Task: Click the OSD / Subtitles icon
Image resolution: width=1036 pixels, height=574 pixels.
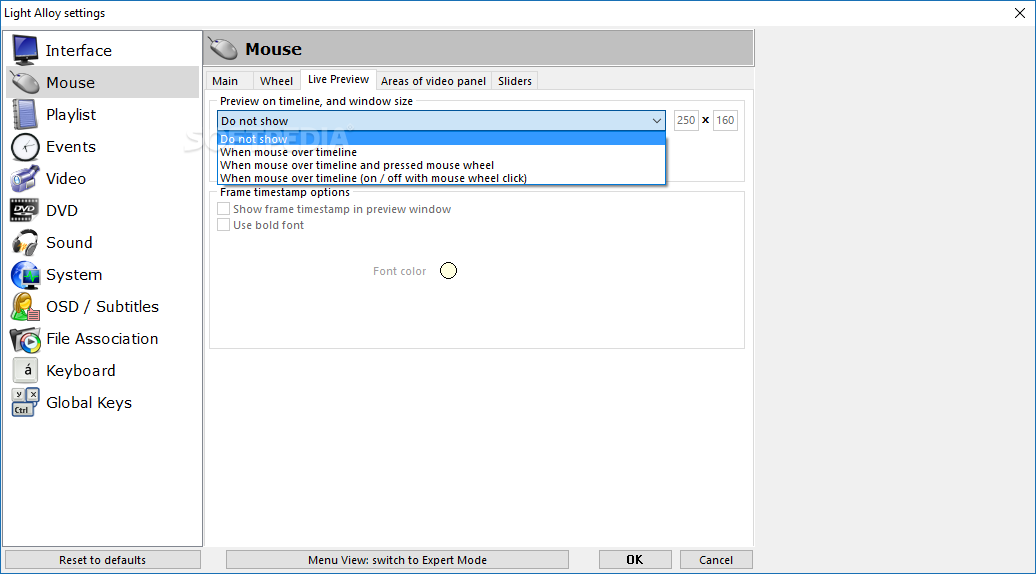Action: coord(25,306)
